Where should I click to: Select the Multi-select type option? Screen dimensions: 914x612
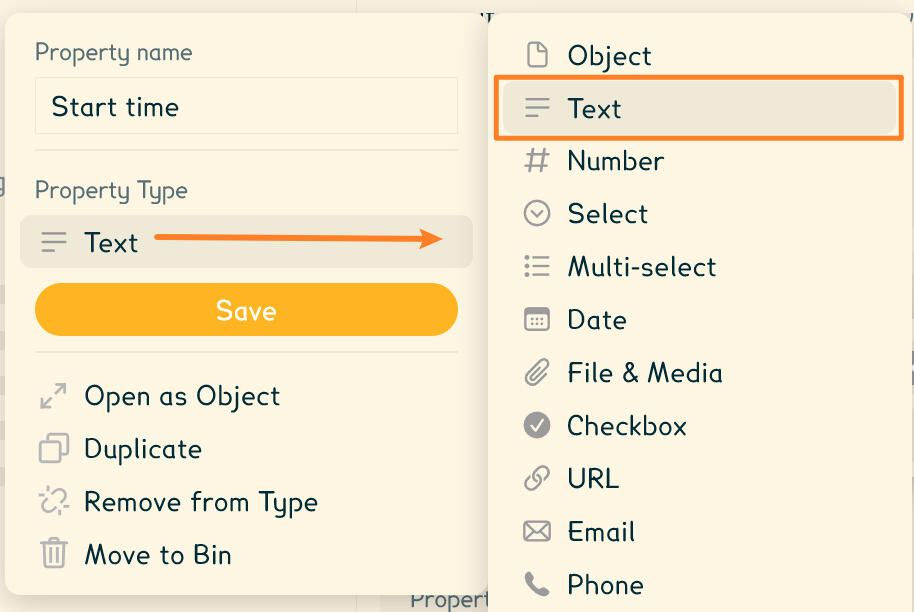pyautogui.click(x=641, y=267)
